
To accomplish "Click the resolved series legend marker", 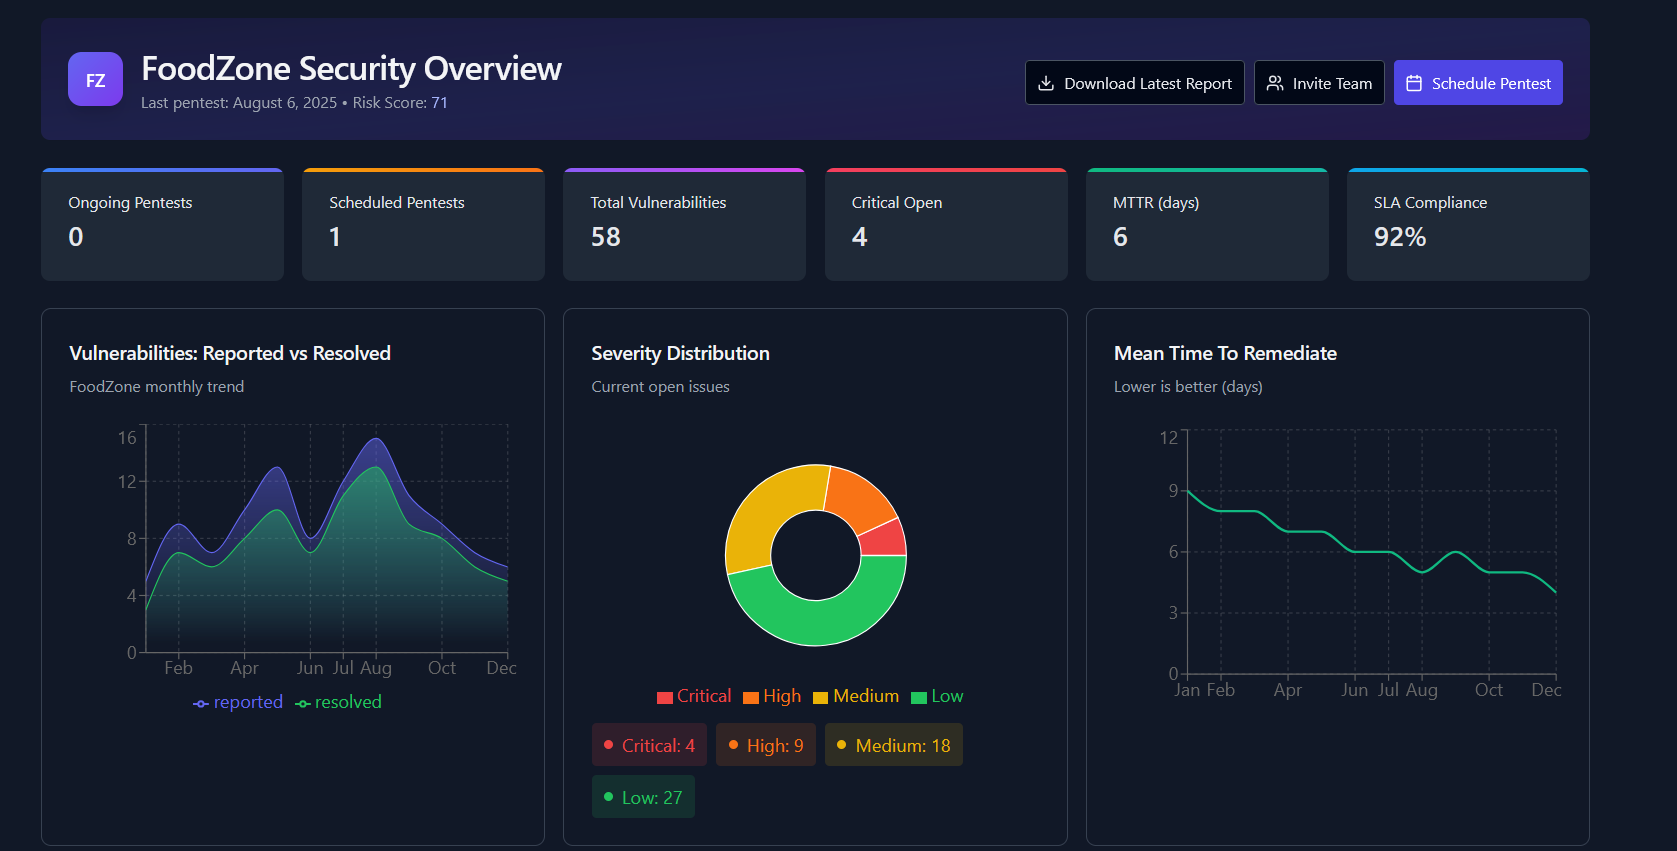I will (x=303, y=704).
